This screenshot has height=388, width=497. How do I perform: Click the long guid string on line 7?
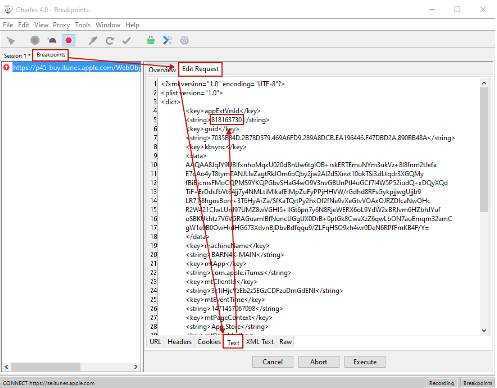point(321,138)
